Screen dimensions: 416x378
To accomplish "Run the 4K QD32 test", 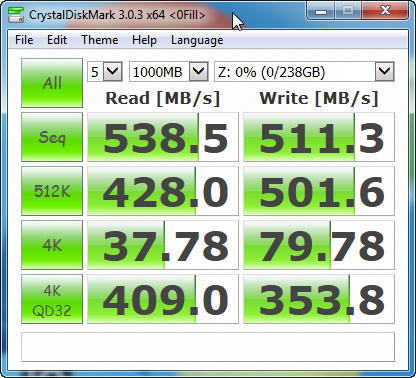I will [x=52, y=299].
